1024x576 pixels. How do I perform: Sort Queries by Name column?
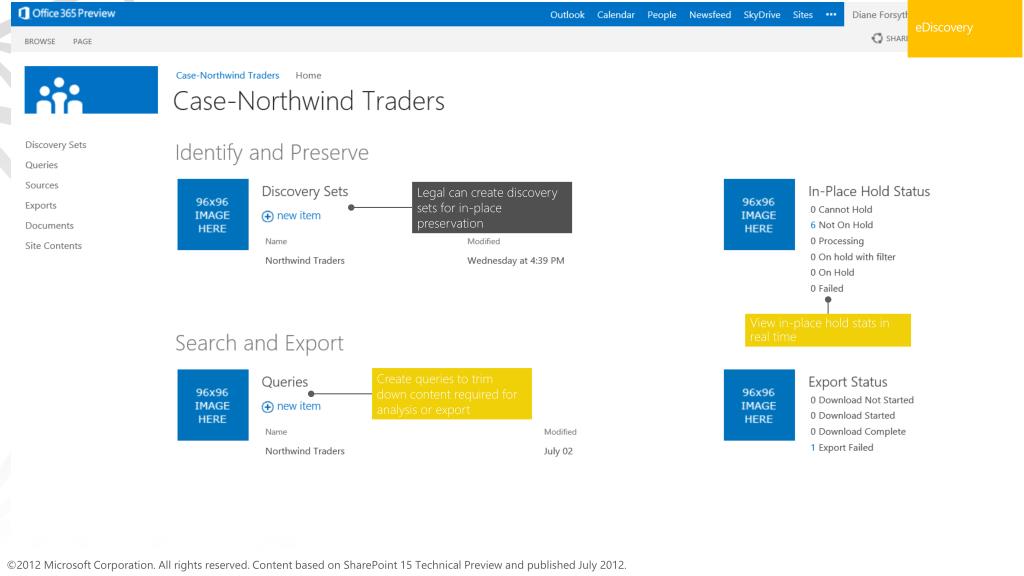pos(276,432)
